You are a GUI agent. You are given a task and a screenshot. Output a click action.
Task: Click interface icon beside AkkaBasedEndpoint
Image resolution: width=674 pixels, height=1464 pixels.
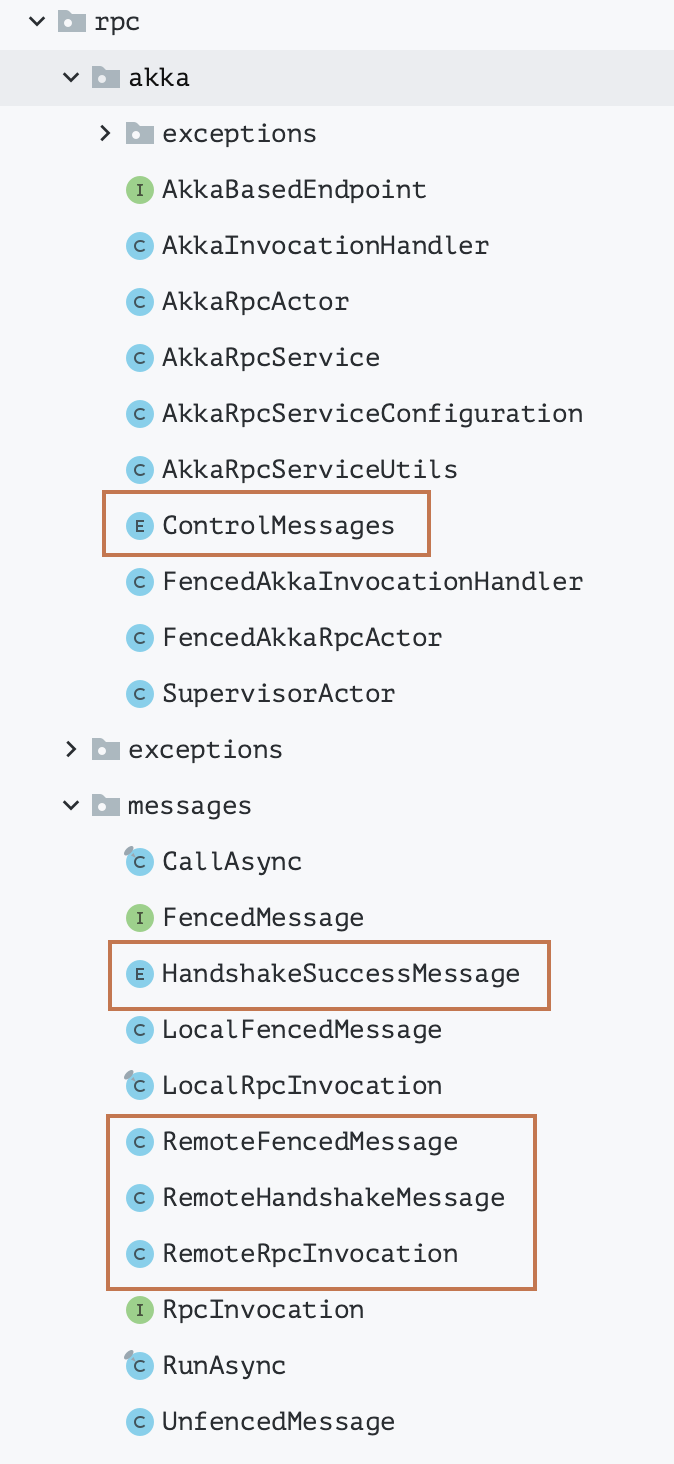pyautogui.click(x=139, y=189)
